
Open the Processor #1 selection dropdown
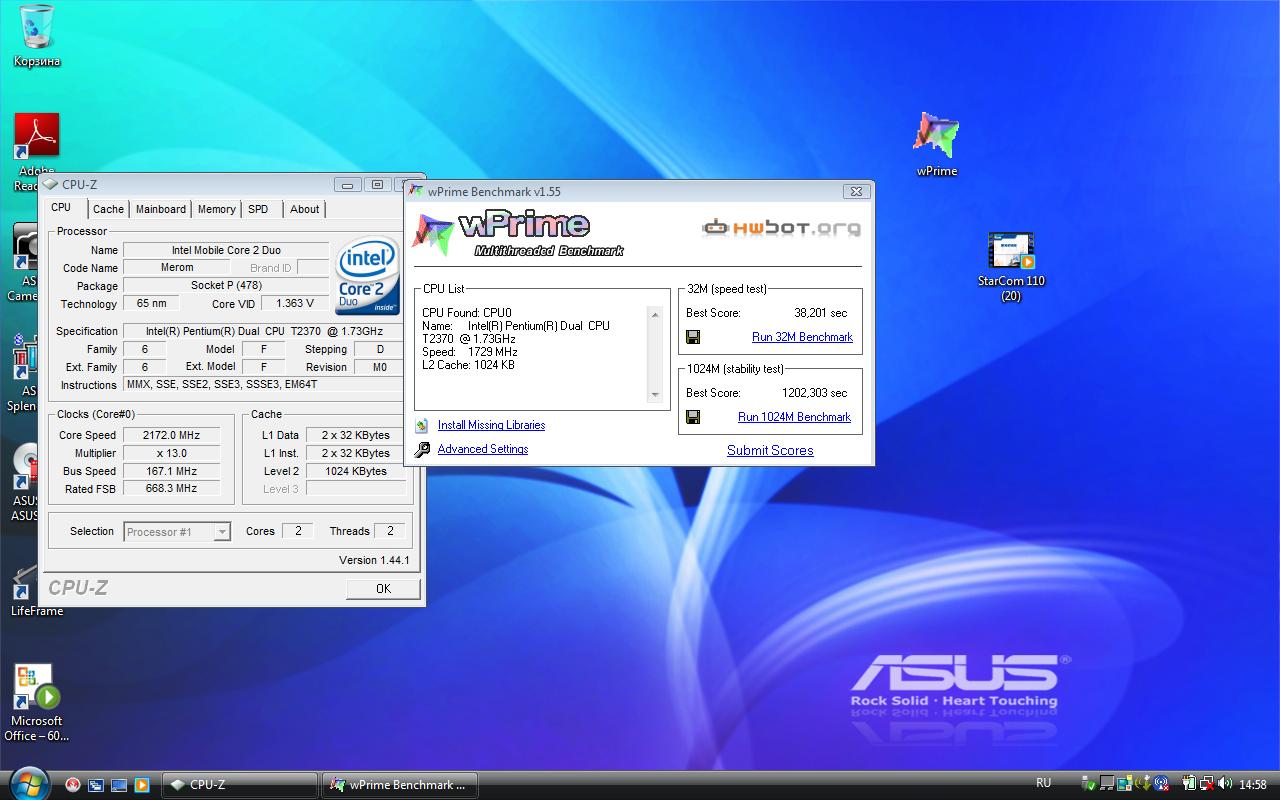click(177, 532)
